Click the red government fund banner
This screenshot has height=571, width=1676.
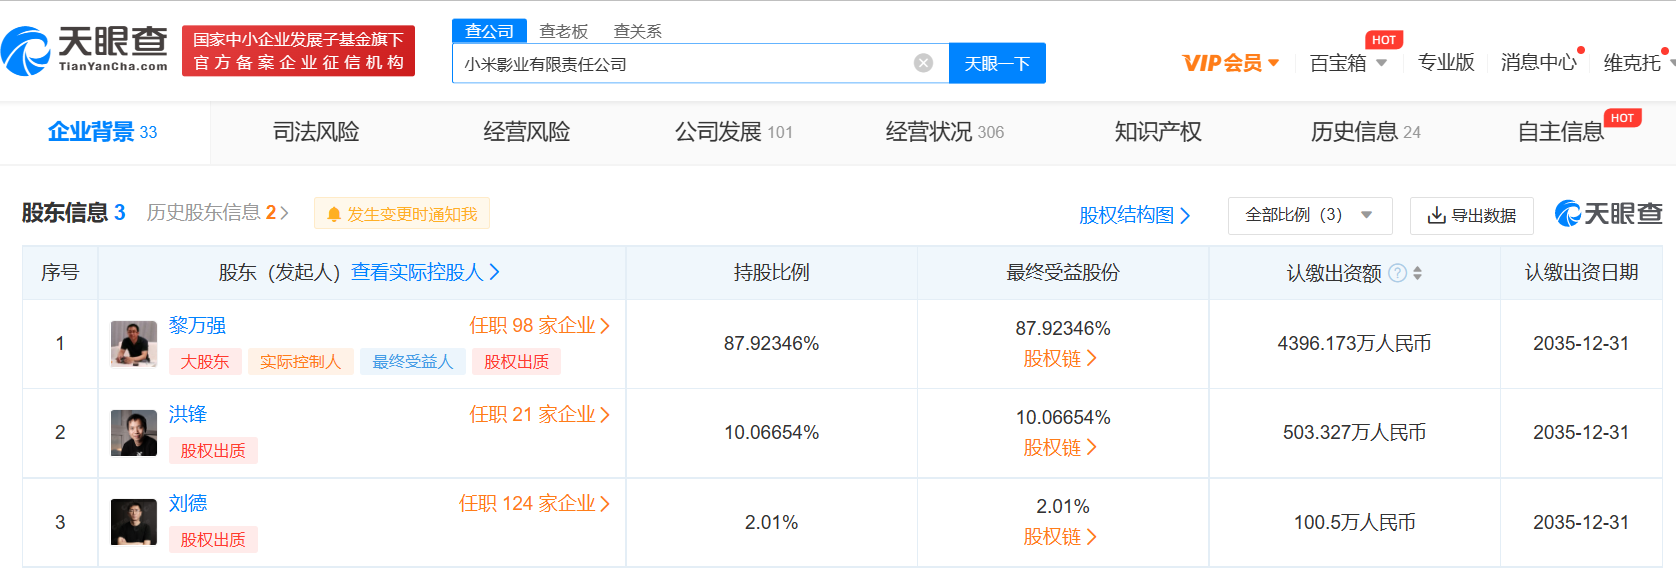pos(298,51)
